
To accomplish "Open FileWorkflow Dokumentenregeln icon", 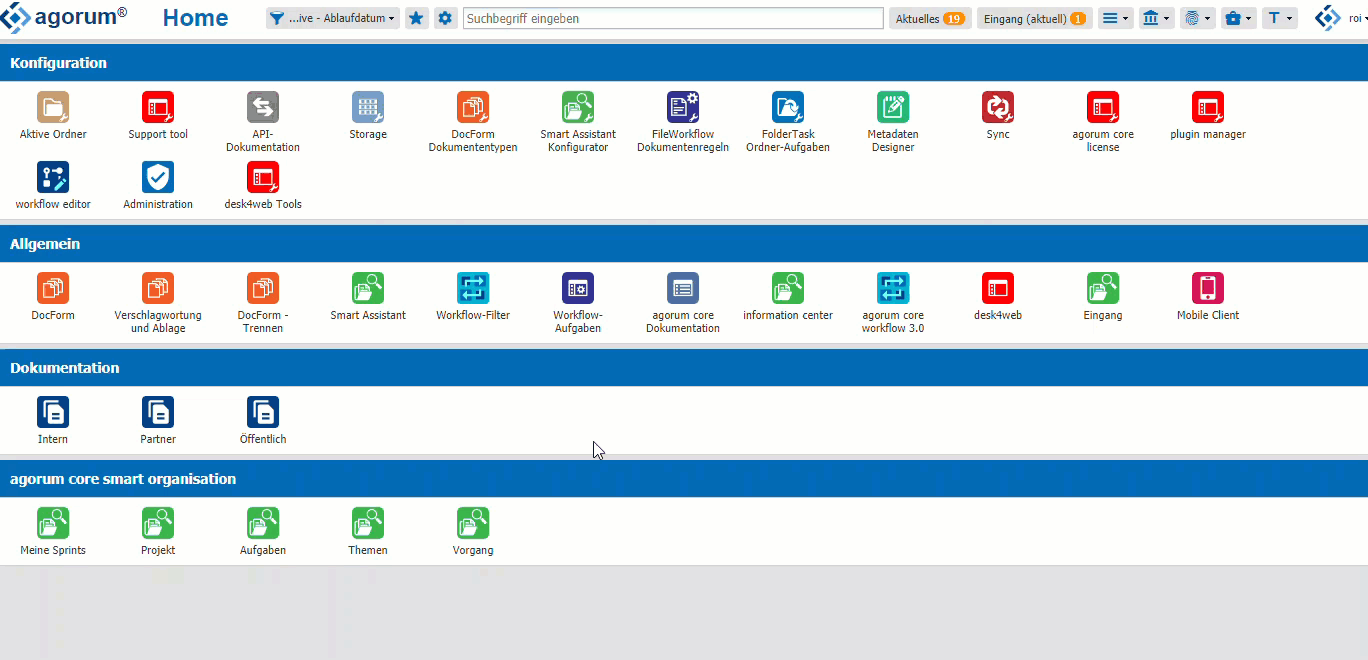I will point(683,107).
